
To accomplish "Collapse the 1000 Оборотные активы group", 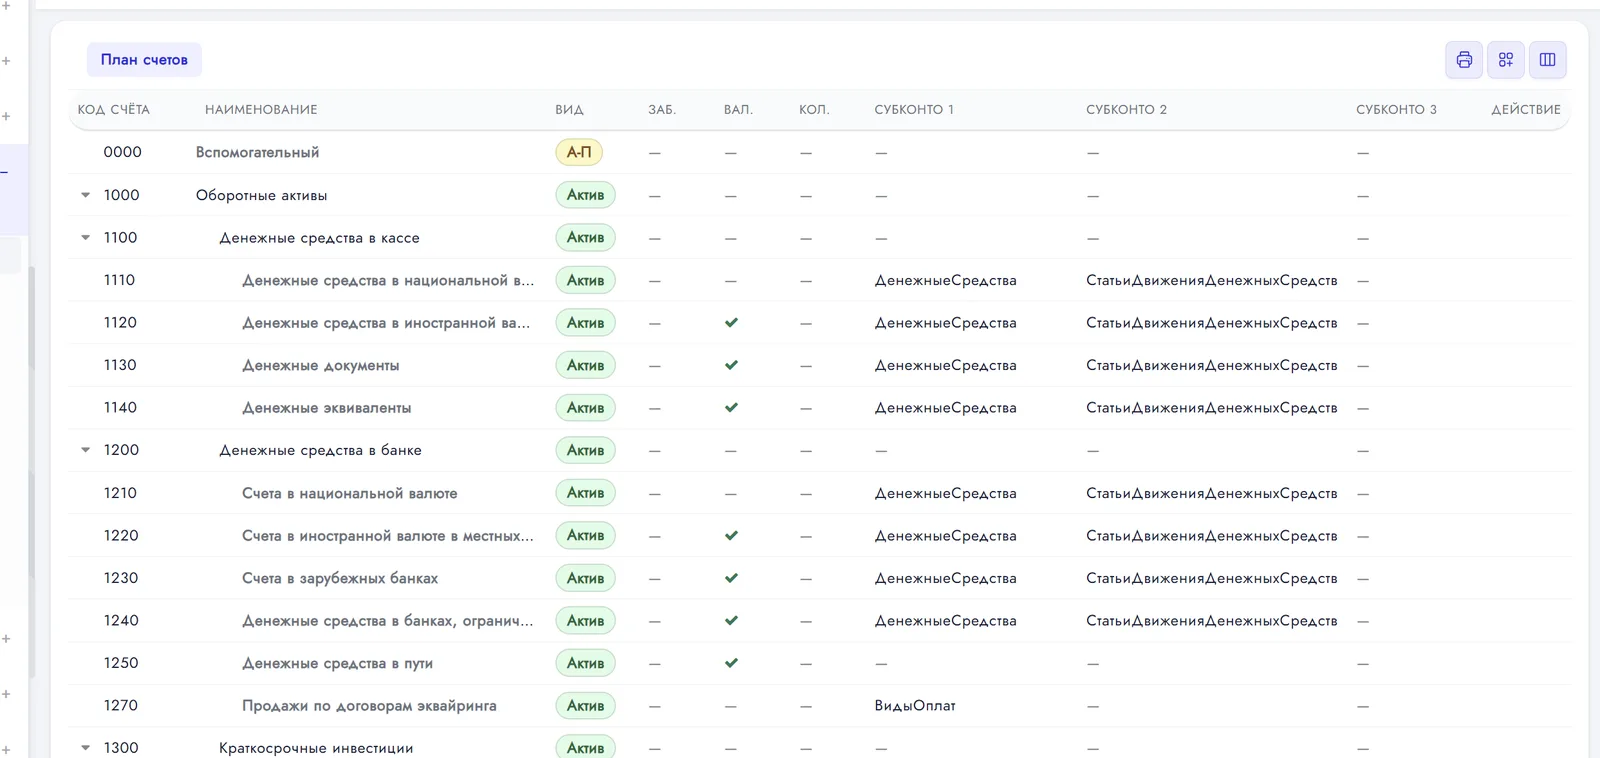I will click(86, 195).
